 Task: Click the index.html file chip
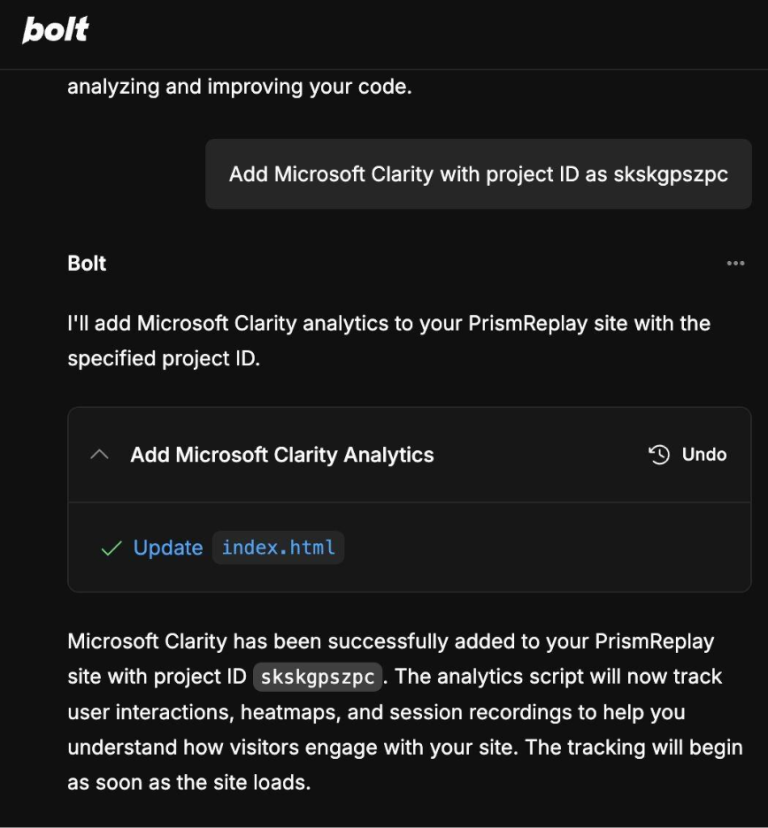click(280, 548)
